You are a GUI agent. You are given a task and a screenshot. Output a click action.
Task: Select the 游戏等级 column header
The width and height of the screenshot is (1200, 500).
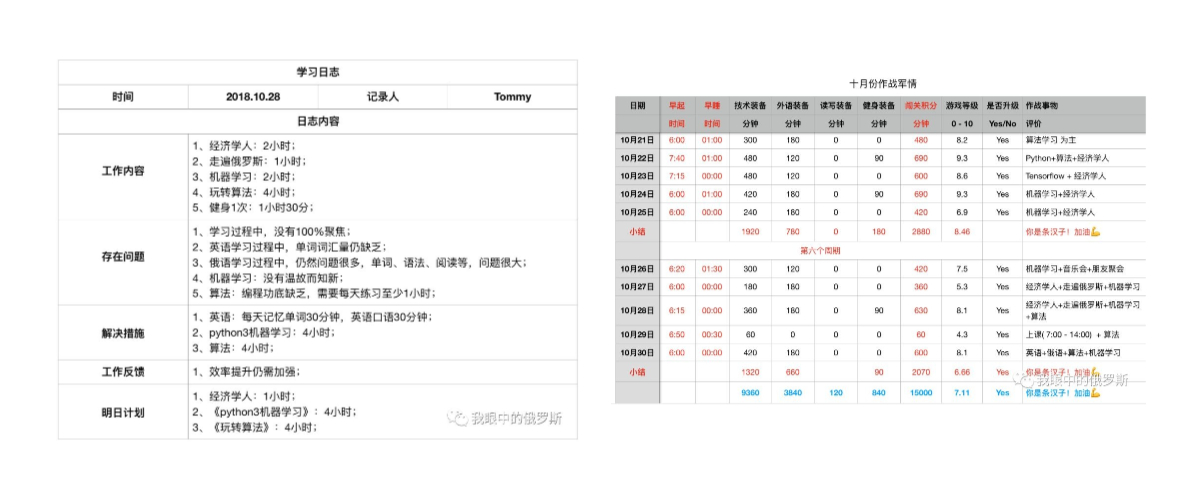point(961,105)
